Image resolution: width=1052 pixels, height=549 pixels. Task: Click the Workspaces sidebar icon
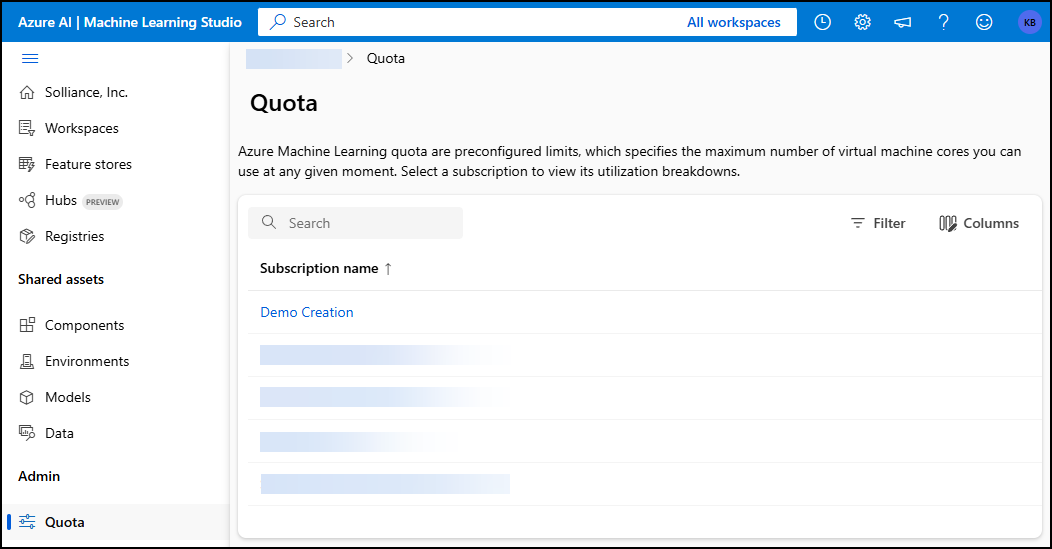pyautogui.click(x=27, y=128)
